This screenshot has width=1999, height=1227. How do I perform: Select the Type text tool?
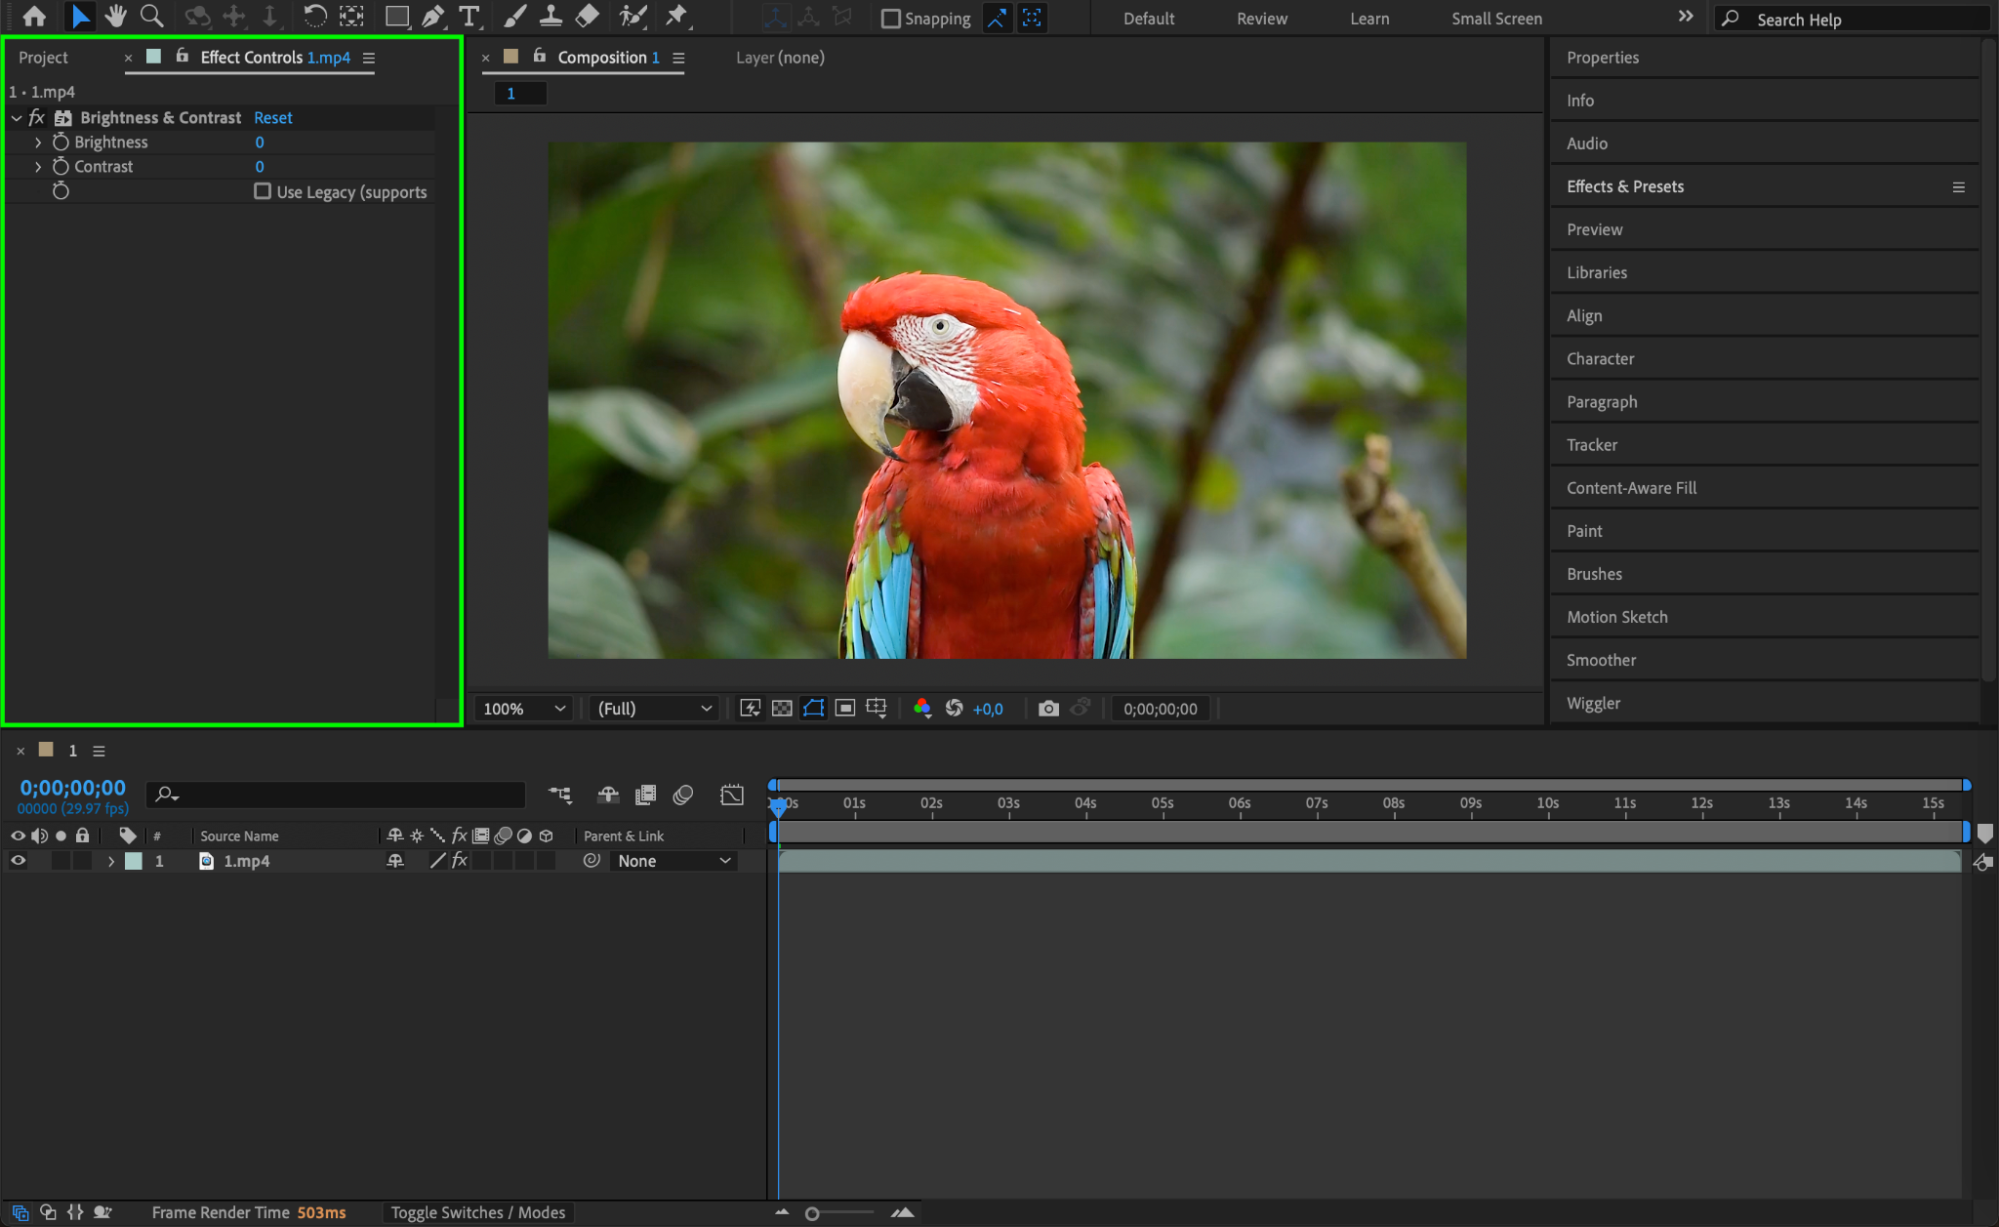[468, 16]
